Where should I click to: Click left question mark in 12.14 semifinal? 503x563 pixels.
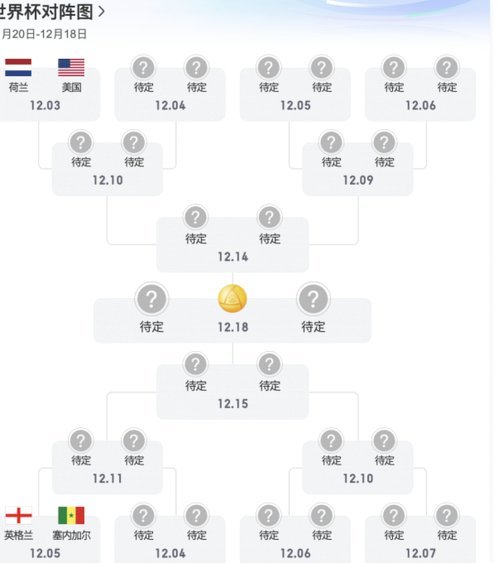tap(196, 217)
